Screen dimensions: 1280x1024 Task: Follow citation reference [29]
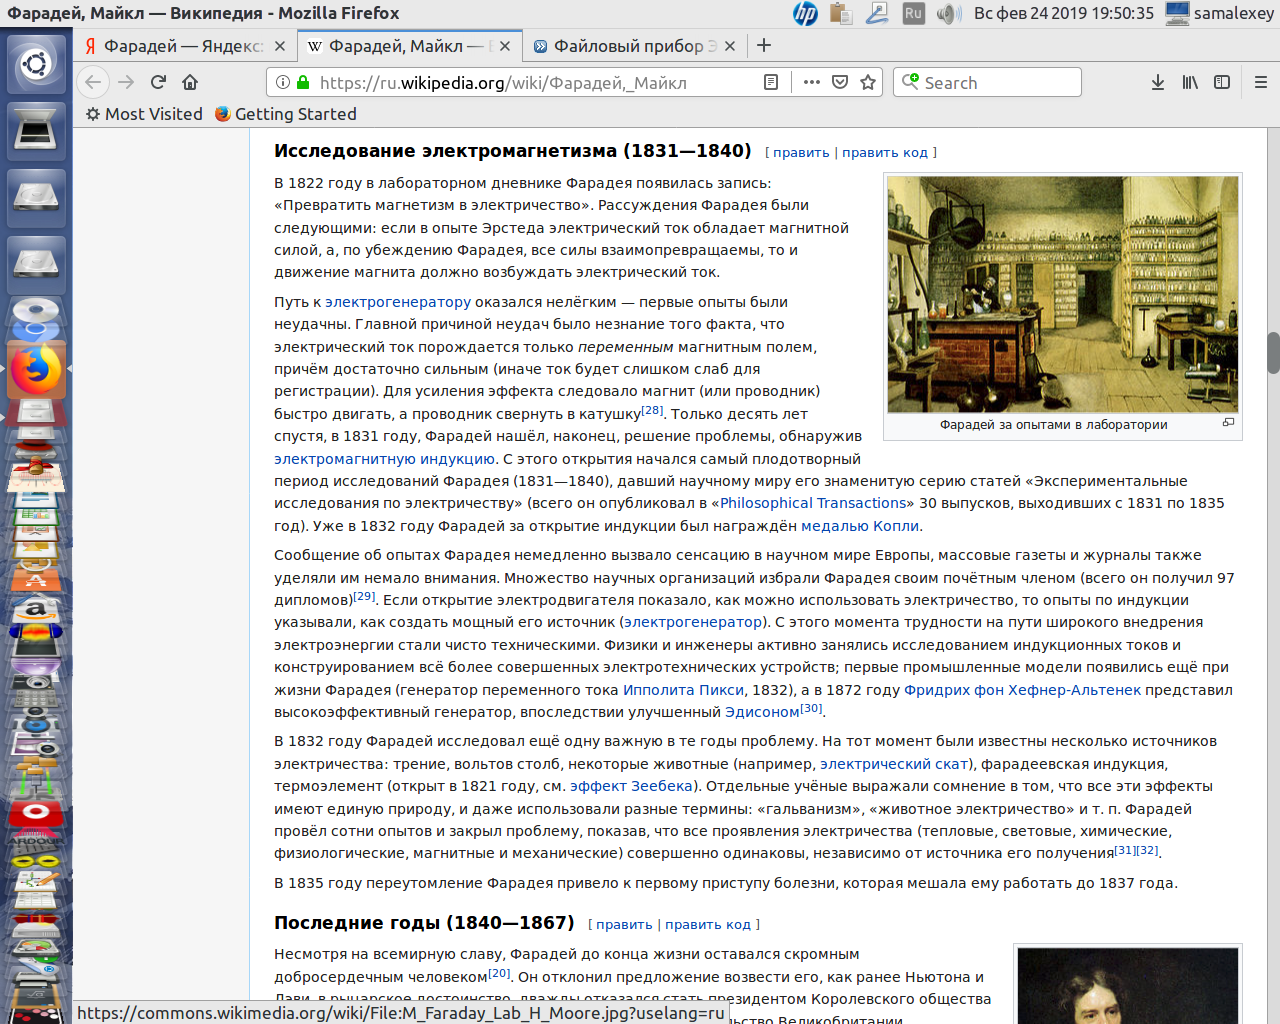tap(364, 596)
